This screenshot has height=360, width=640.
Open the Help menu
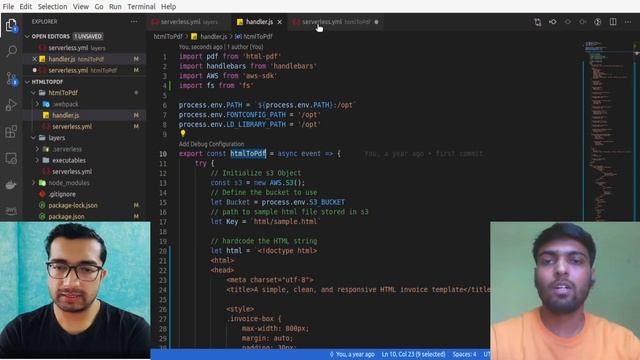pos(168,7)
